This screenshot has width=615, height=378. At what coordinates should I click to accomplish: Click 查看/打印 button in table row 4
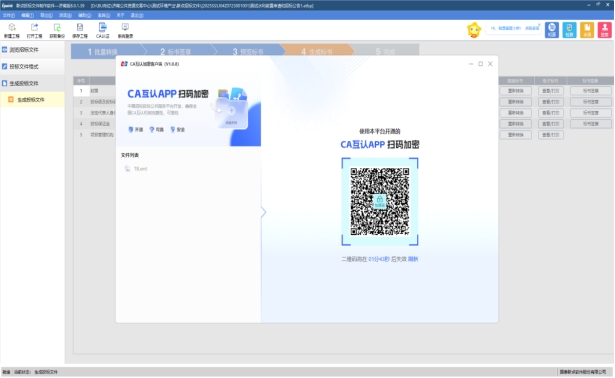pyautogui.click(x=551, y=124)
